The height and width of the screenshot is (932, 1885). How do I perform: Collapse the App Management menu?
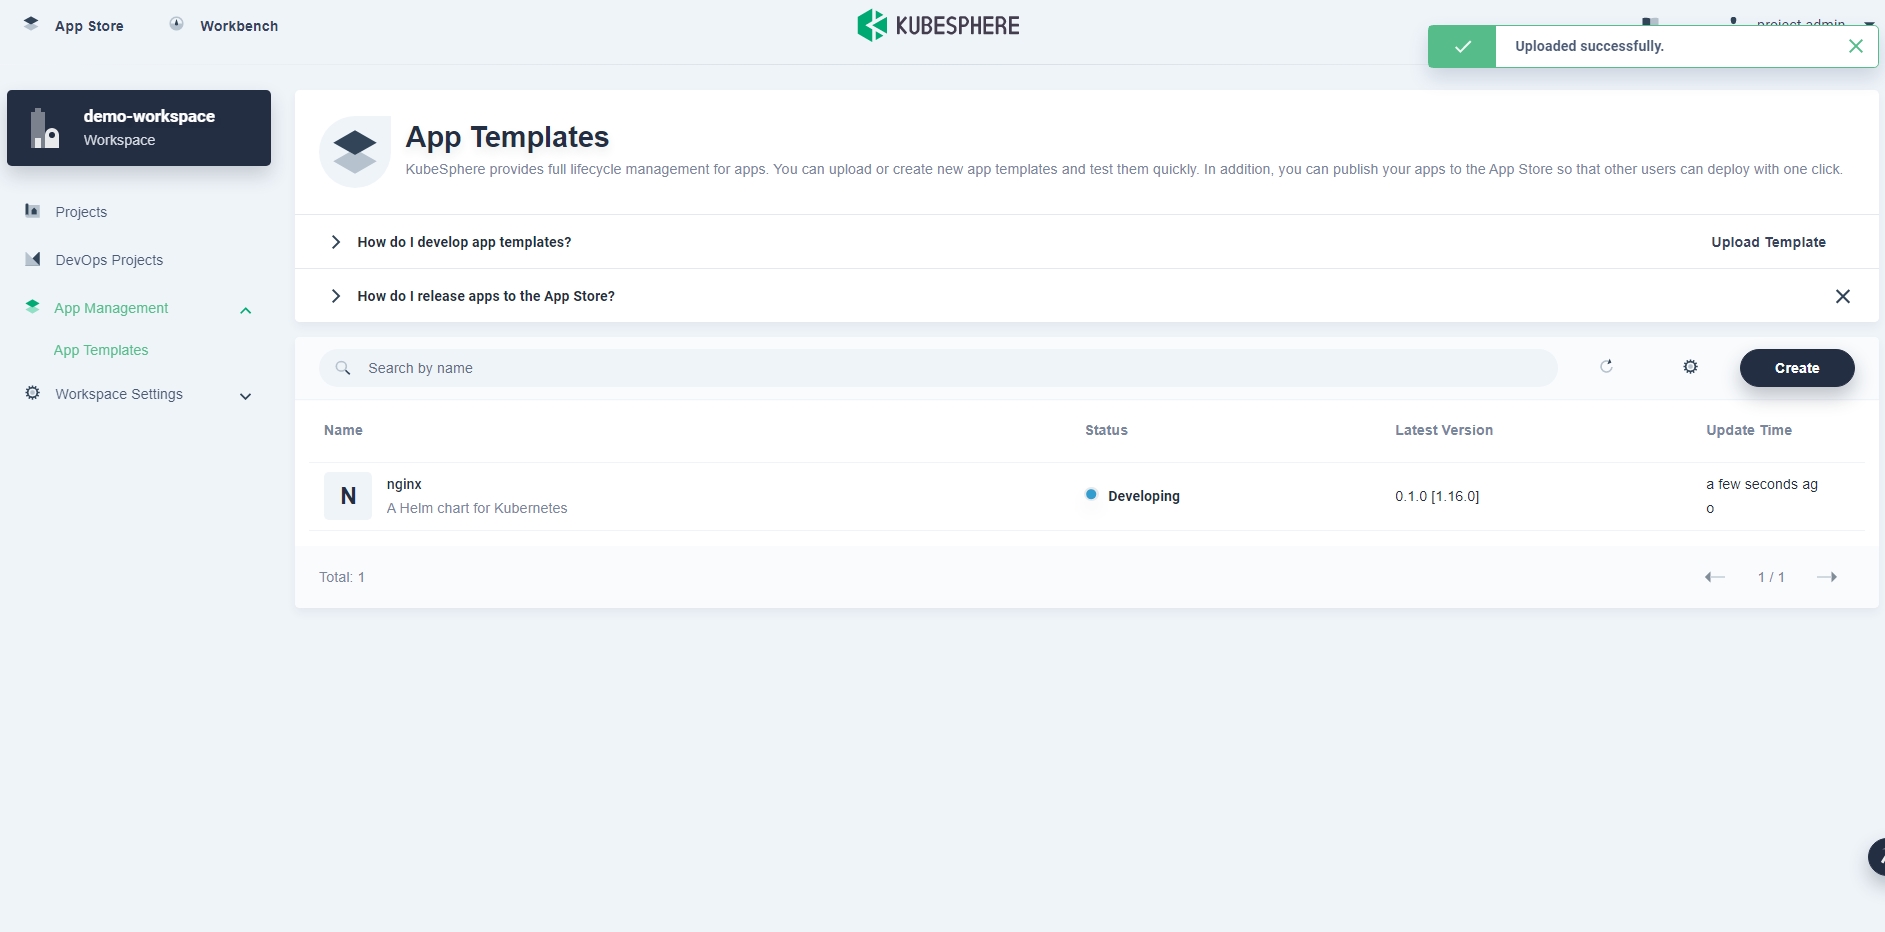click(x=245, y=310)
